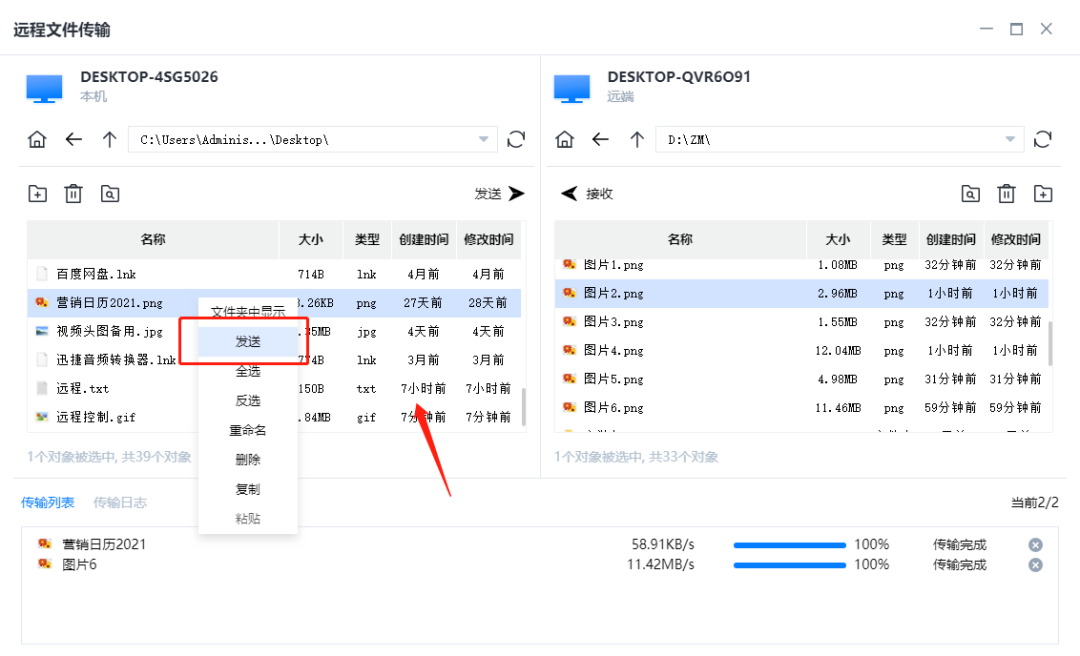Image resolution: width=1080 pixels, height=656 pixels.
Task: Select local file 远程.txt
Action: click(274, 389)
